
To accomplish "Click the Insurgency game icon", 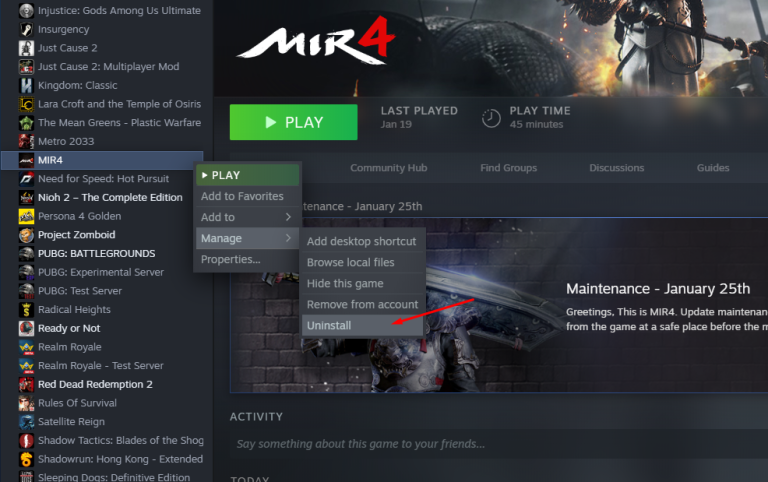I will [26, 29].
